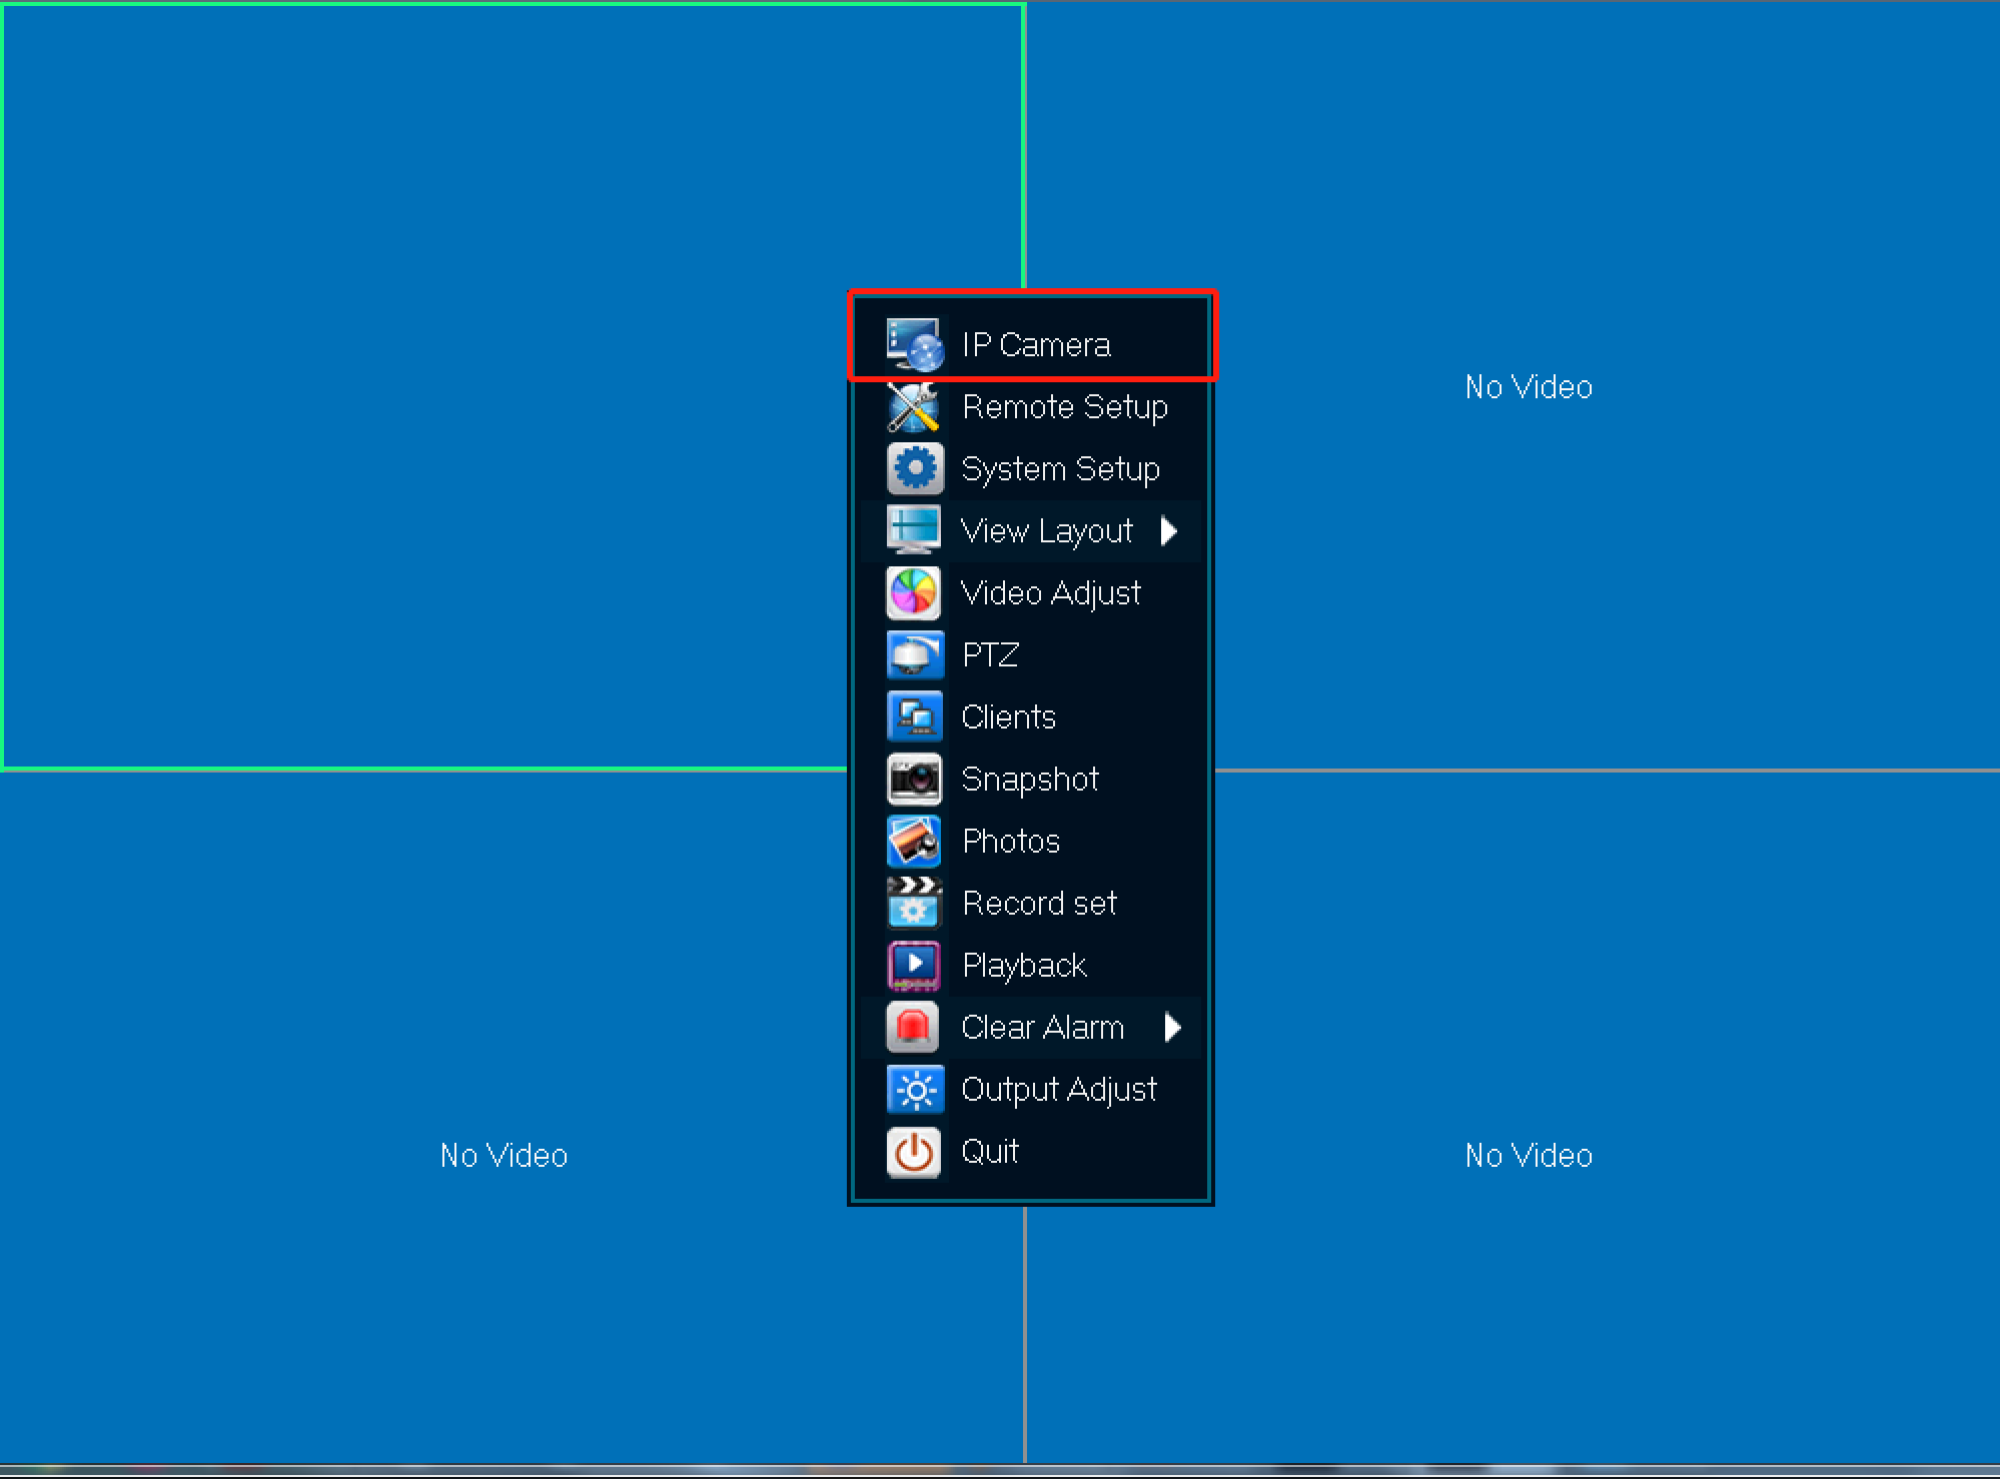Image resolution: width=2000 pixels, height=1479 pixels.
Task: Open System Setup from context menu
Action: (x=1060, y=469)
